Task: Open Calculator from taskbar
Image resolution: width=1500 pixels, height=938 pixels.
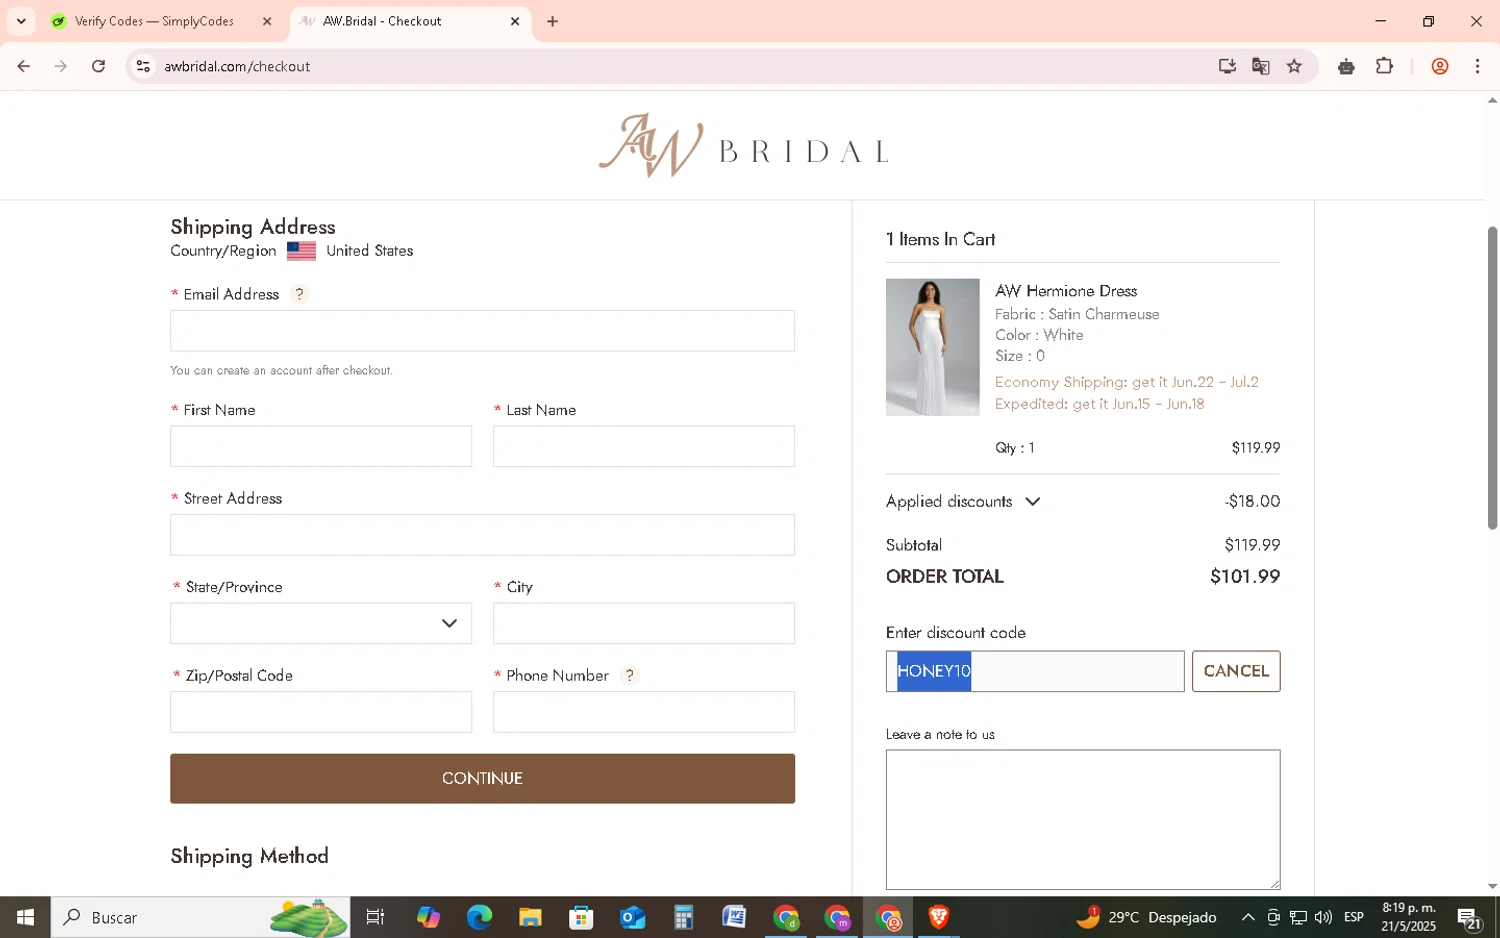Action: [683, 917]
